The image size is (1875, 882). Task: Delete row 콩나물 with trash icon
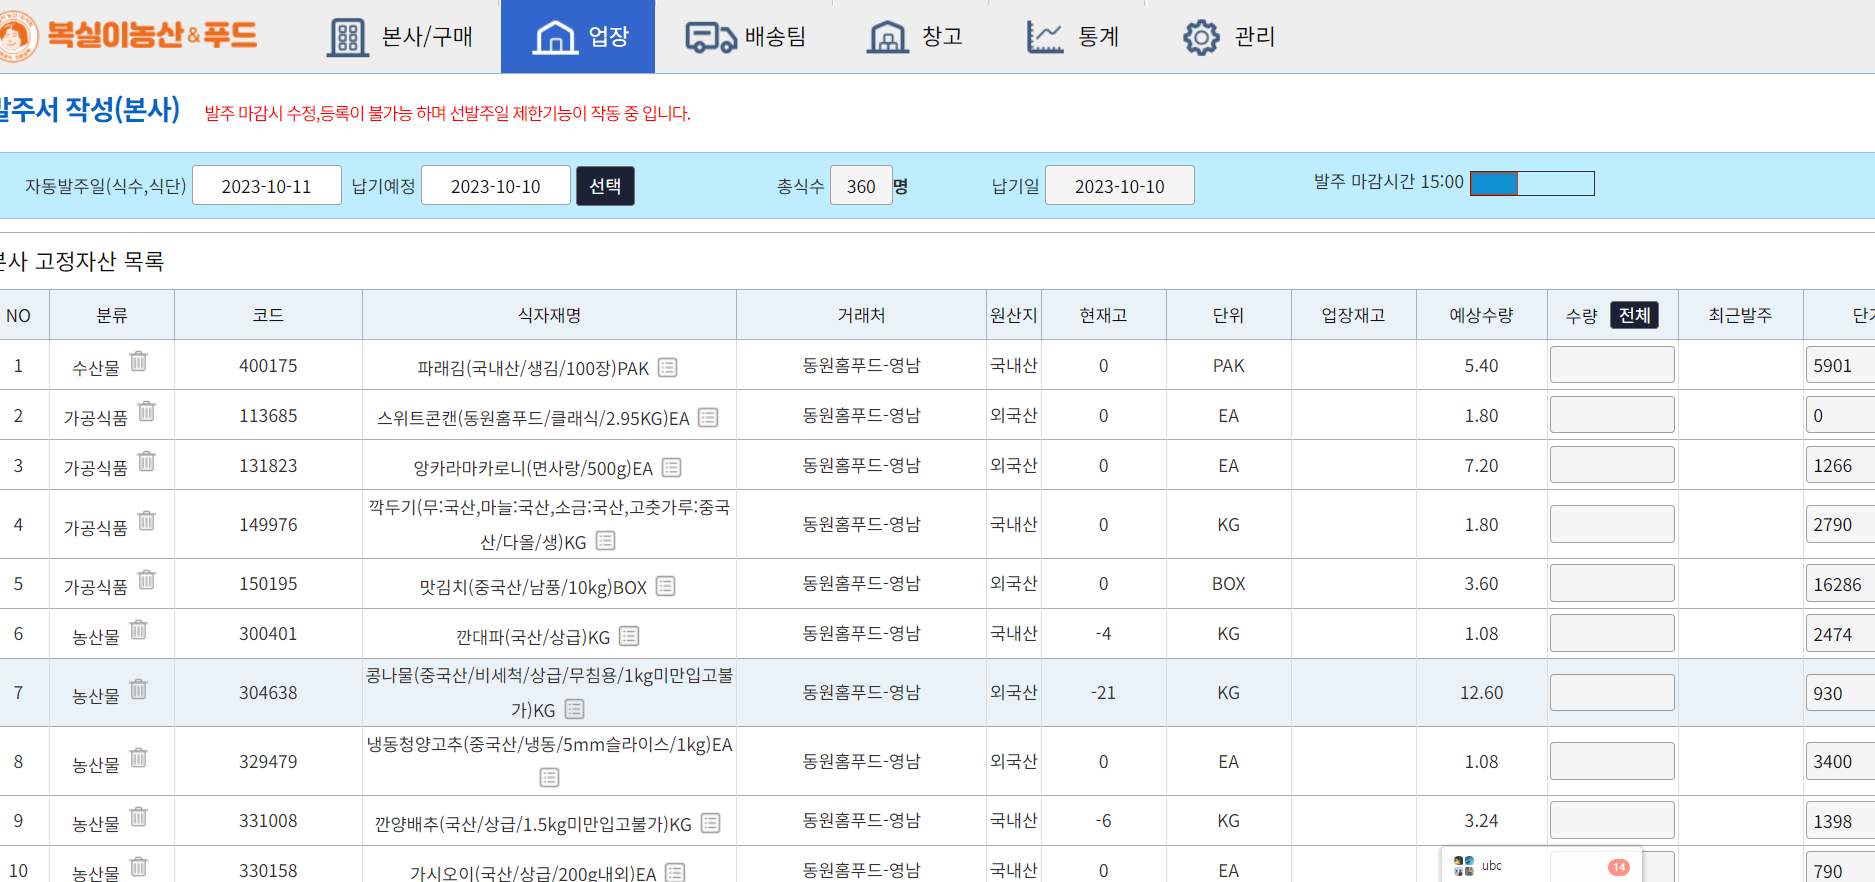tap(139, 689)
